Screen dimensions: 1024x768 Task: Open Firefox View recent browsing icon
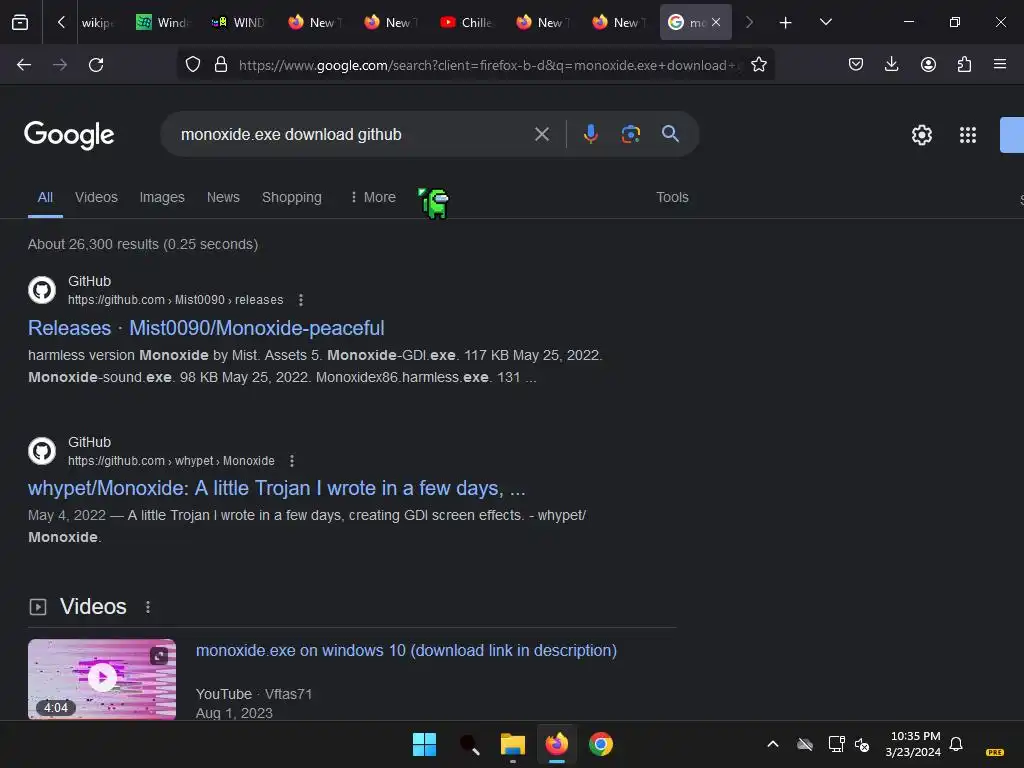(x=20, y=22)
